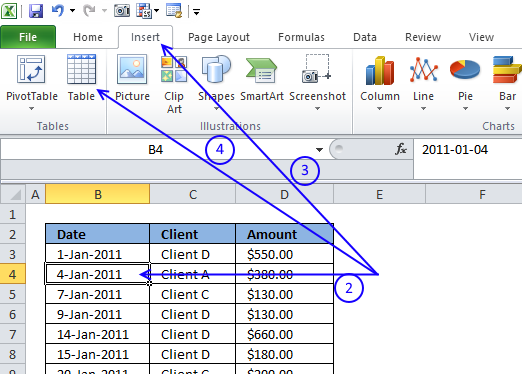This screenshot has height=374, width=522.
Task: Click the Table button icon
Action: (x=82, y=69)
